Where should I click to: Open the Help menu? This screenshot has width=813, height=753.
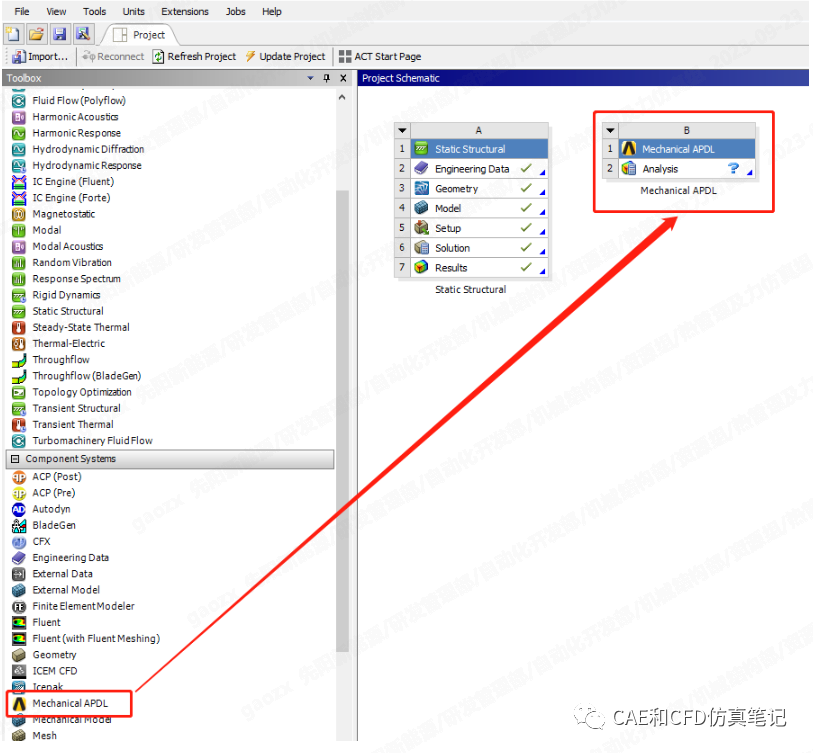click(x=272, y=11)
